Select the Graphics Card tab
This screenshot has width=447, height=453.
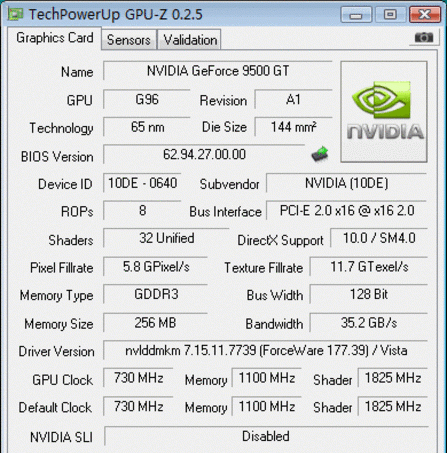pos(54,38)
